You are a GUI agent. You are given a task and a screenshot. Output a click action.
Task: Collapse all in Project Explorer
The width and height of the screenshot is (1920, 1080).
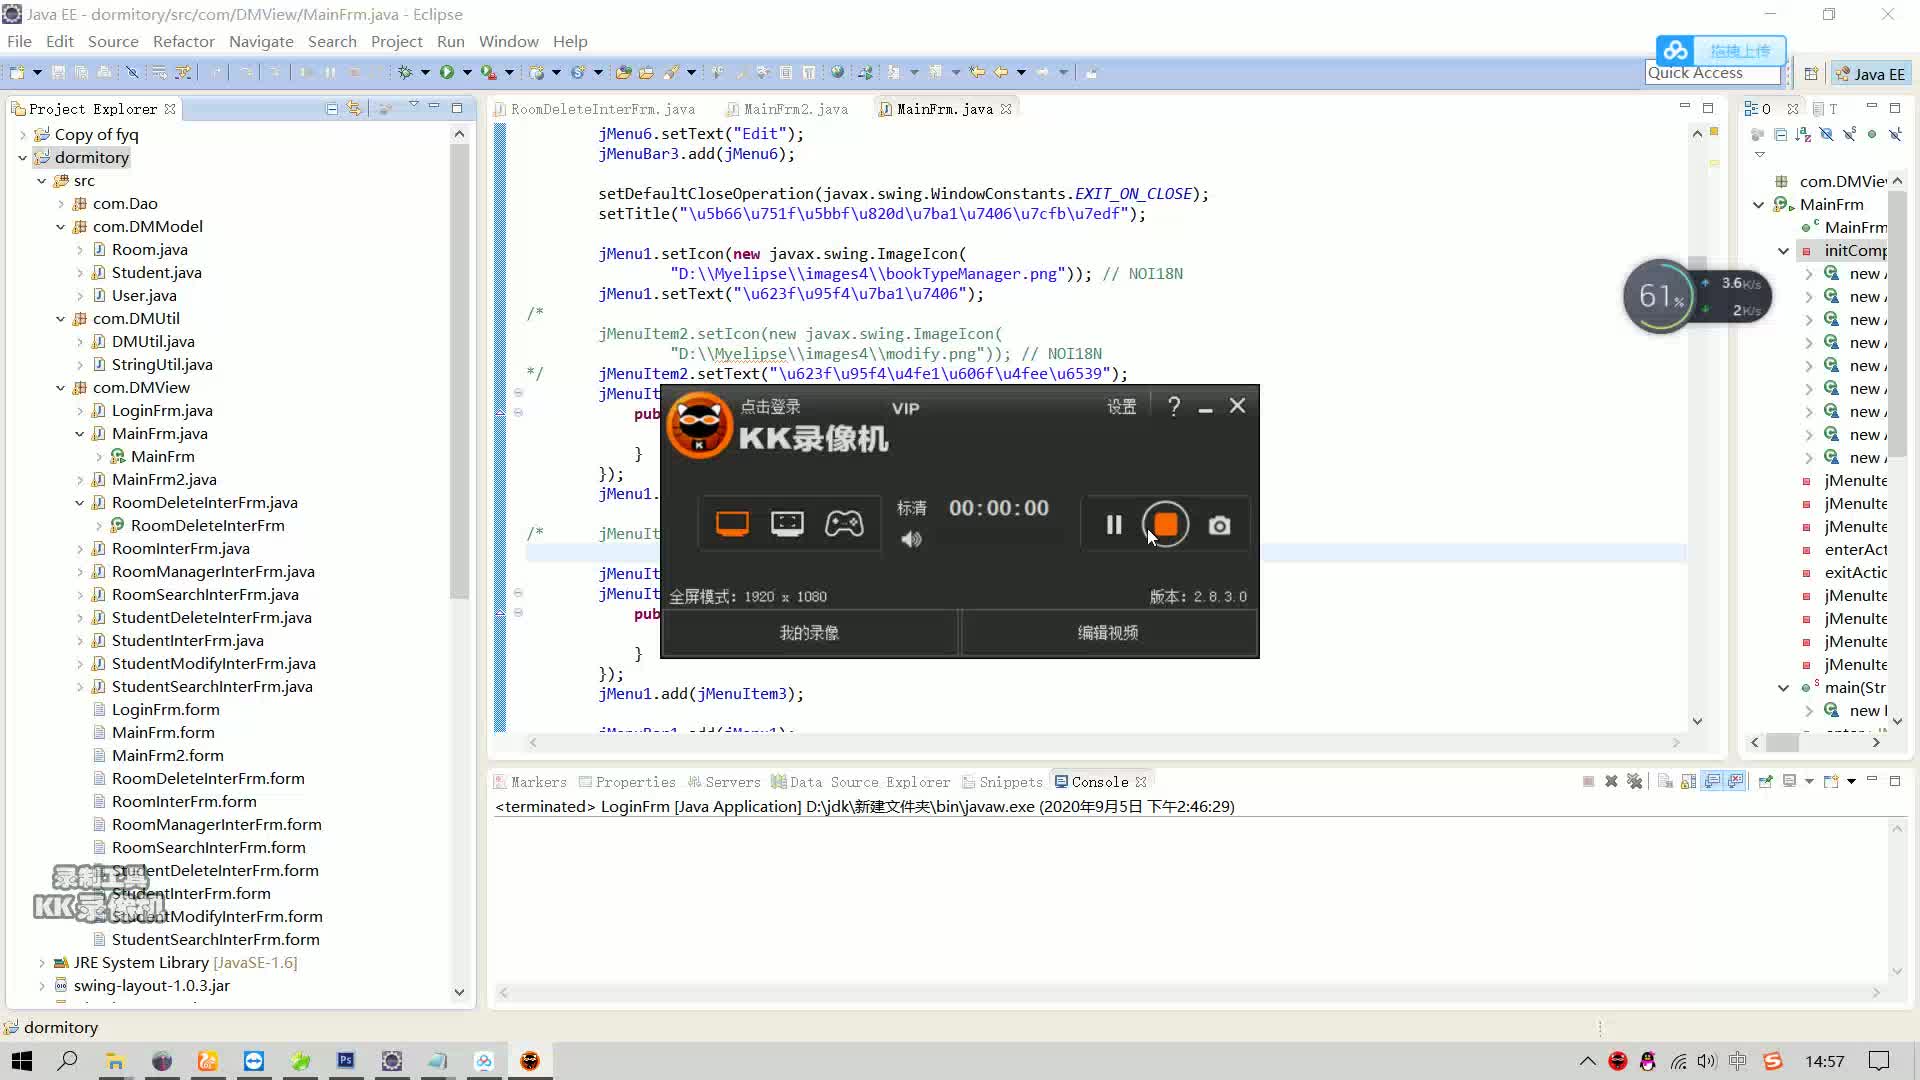pos(332,108)
